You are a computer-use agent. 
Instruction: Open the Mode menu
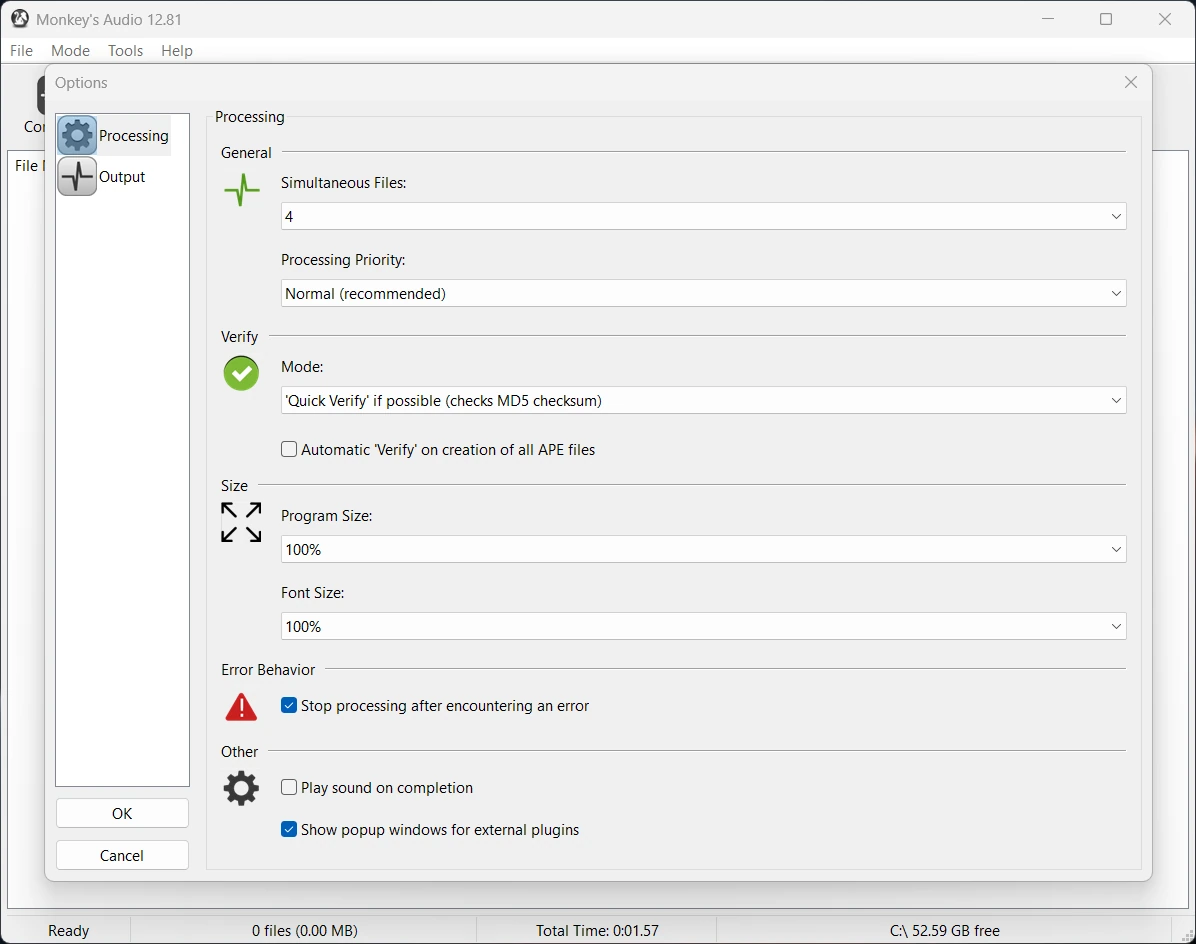[x=70, y=50]
